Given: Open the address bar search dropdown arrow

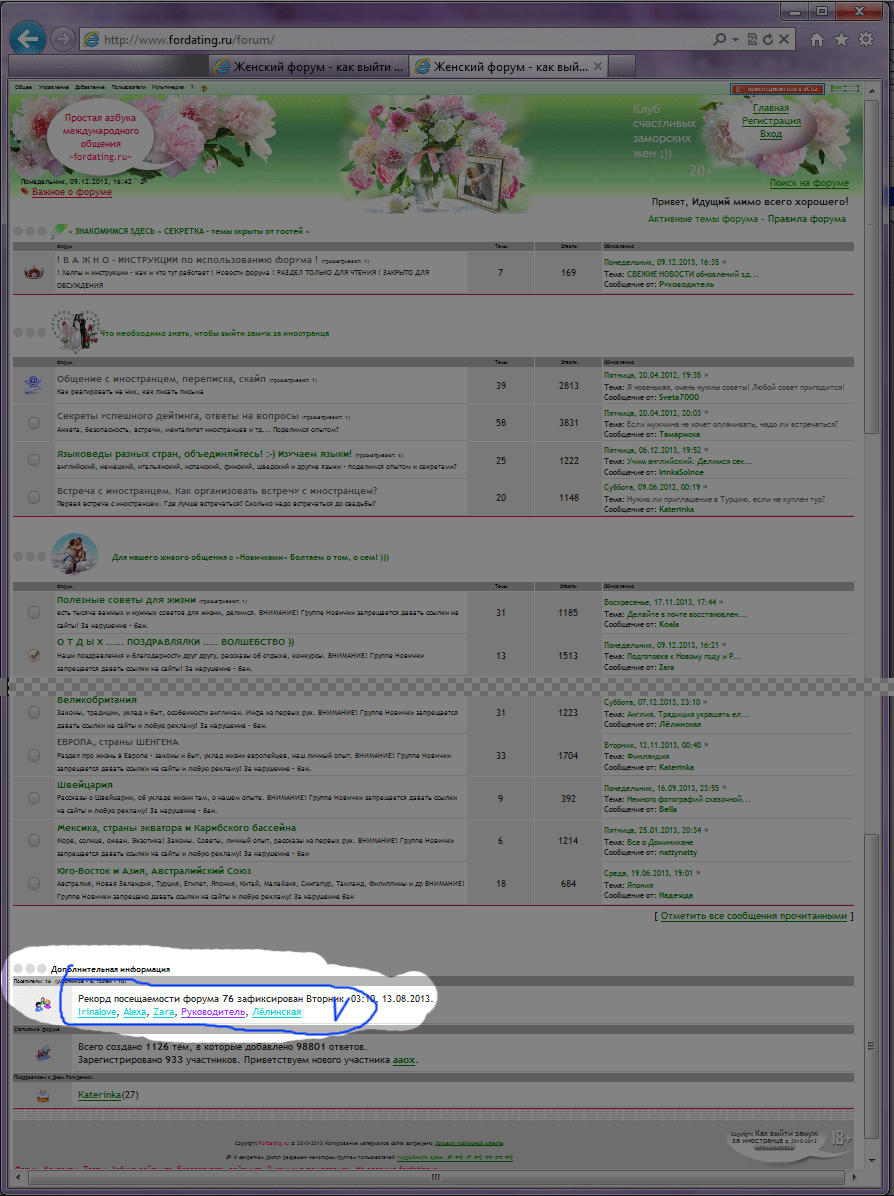Looking at the screenshot, I should pyautogui.click(x=735, y=39).
